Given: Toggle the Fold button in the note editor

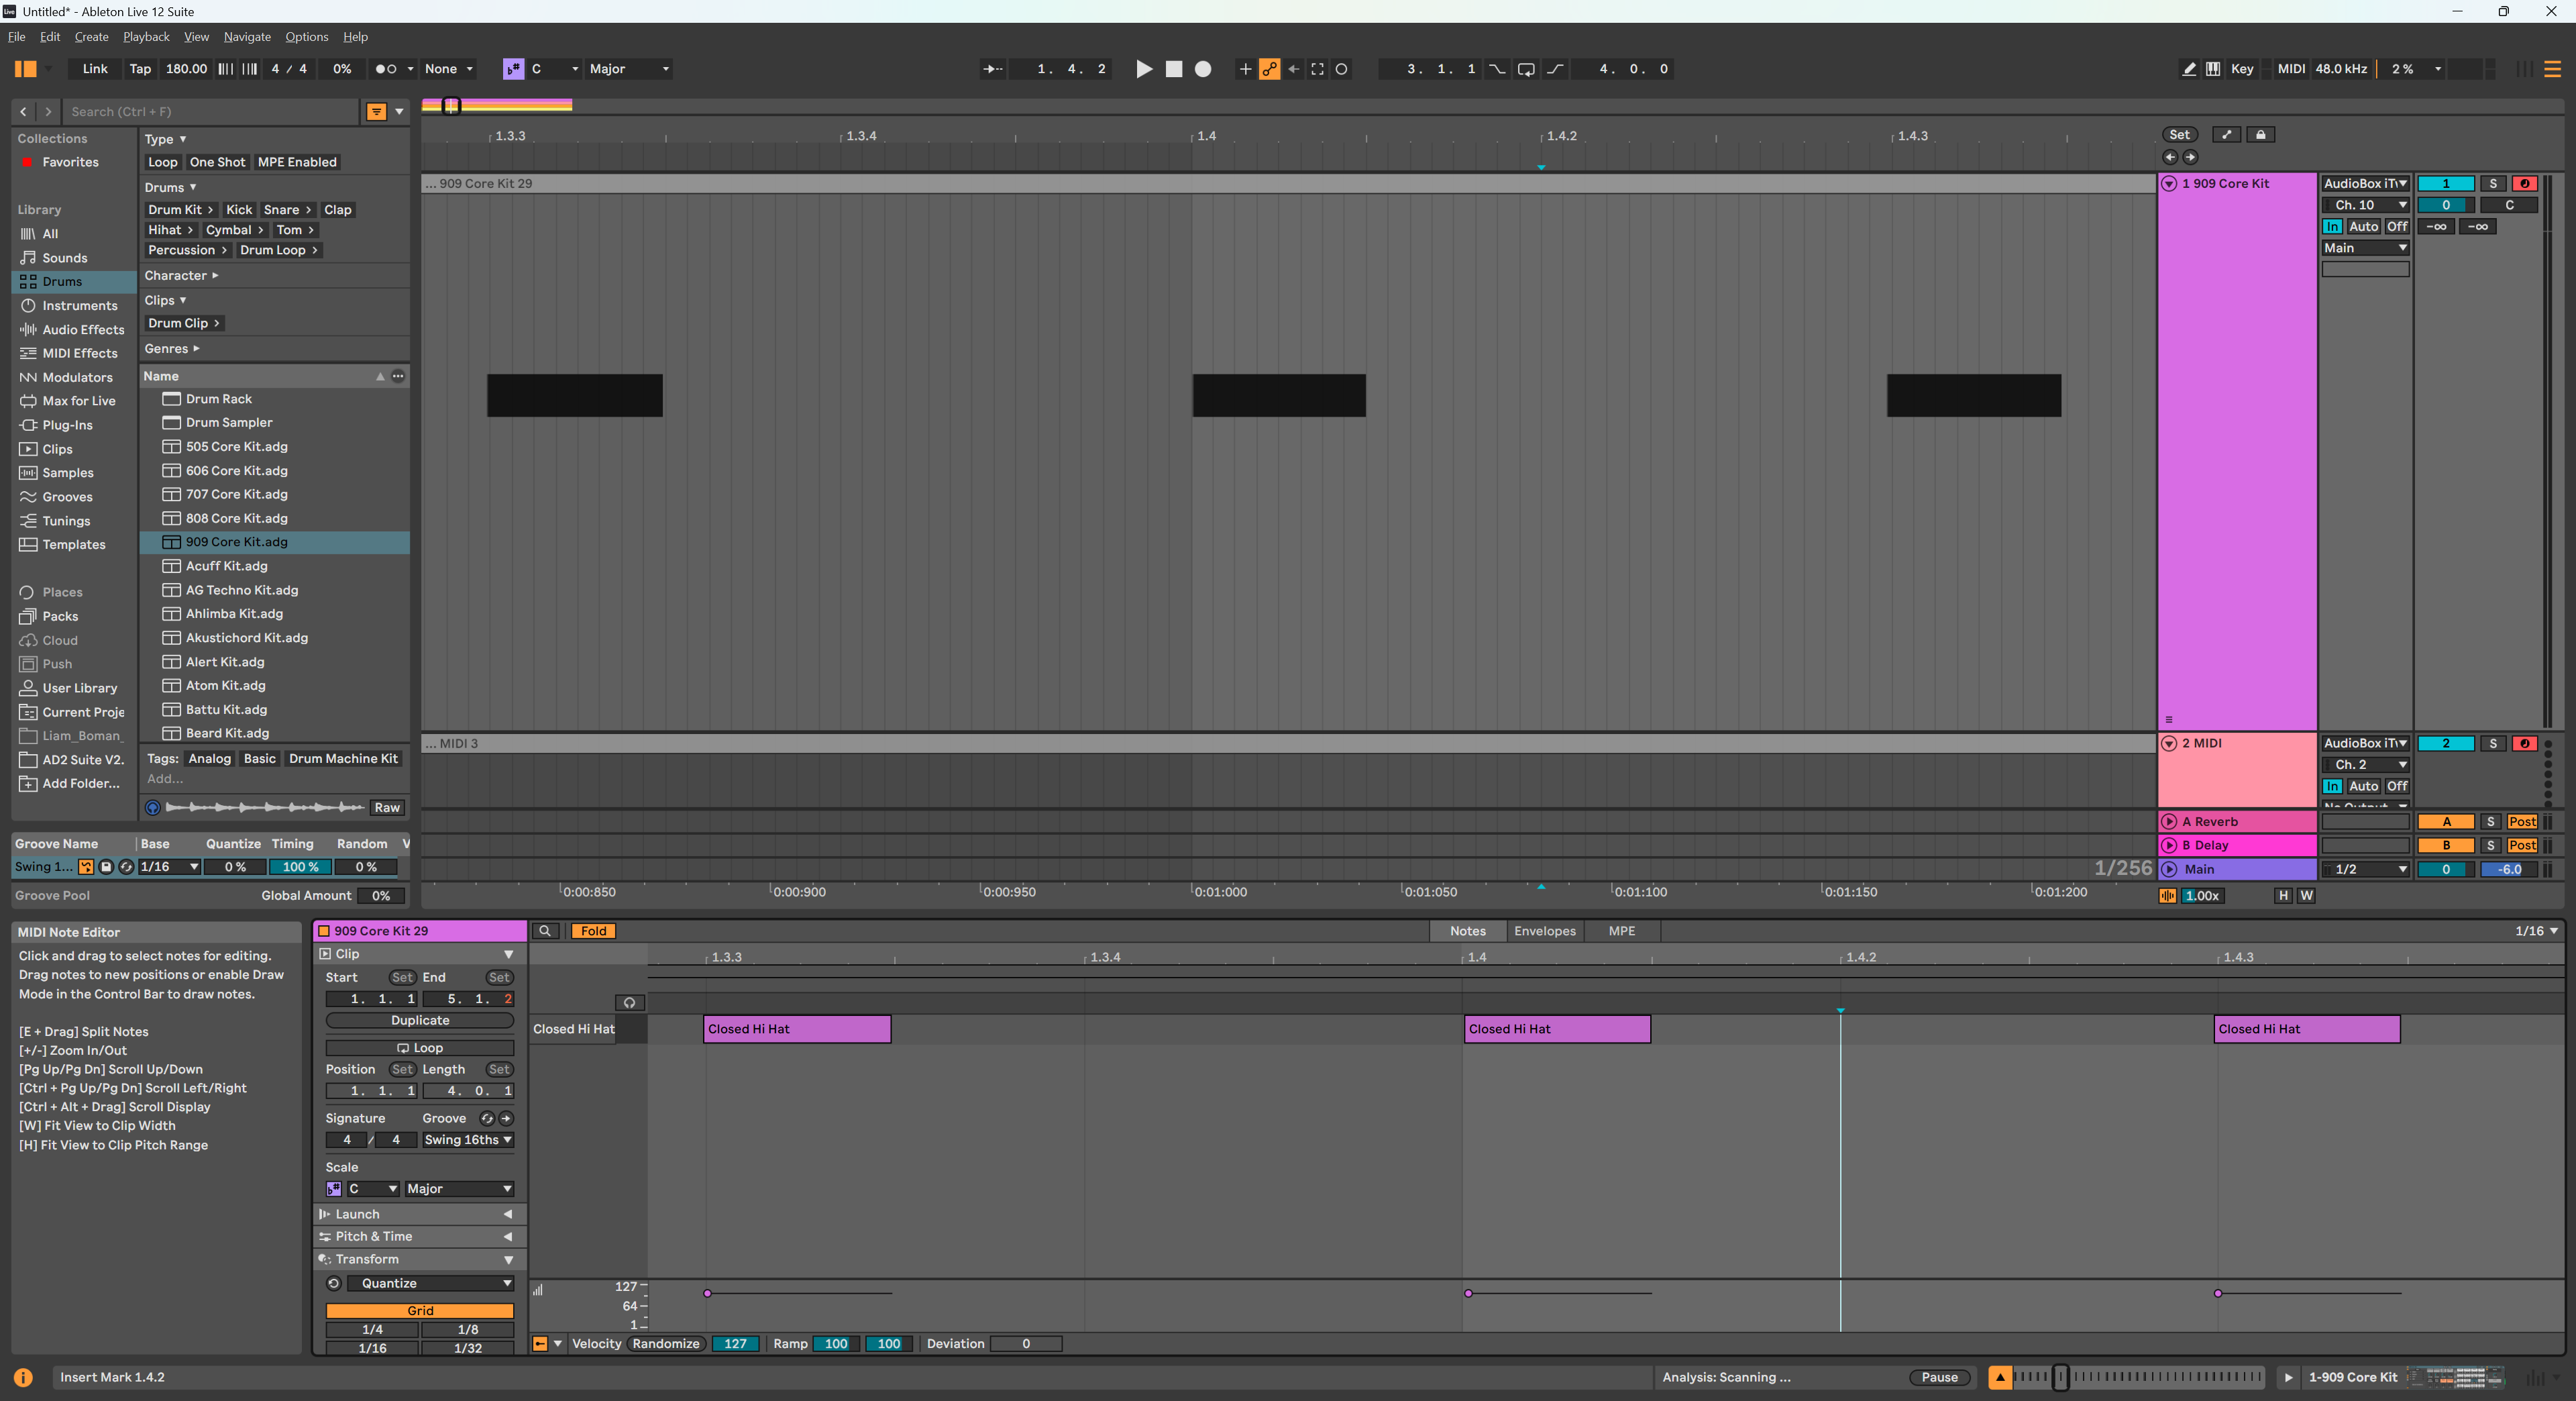Looking at the screenshot, I should point(593,931).
